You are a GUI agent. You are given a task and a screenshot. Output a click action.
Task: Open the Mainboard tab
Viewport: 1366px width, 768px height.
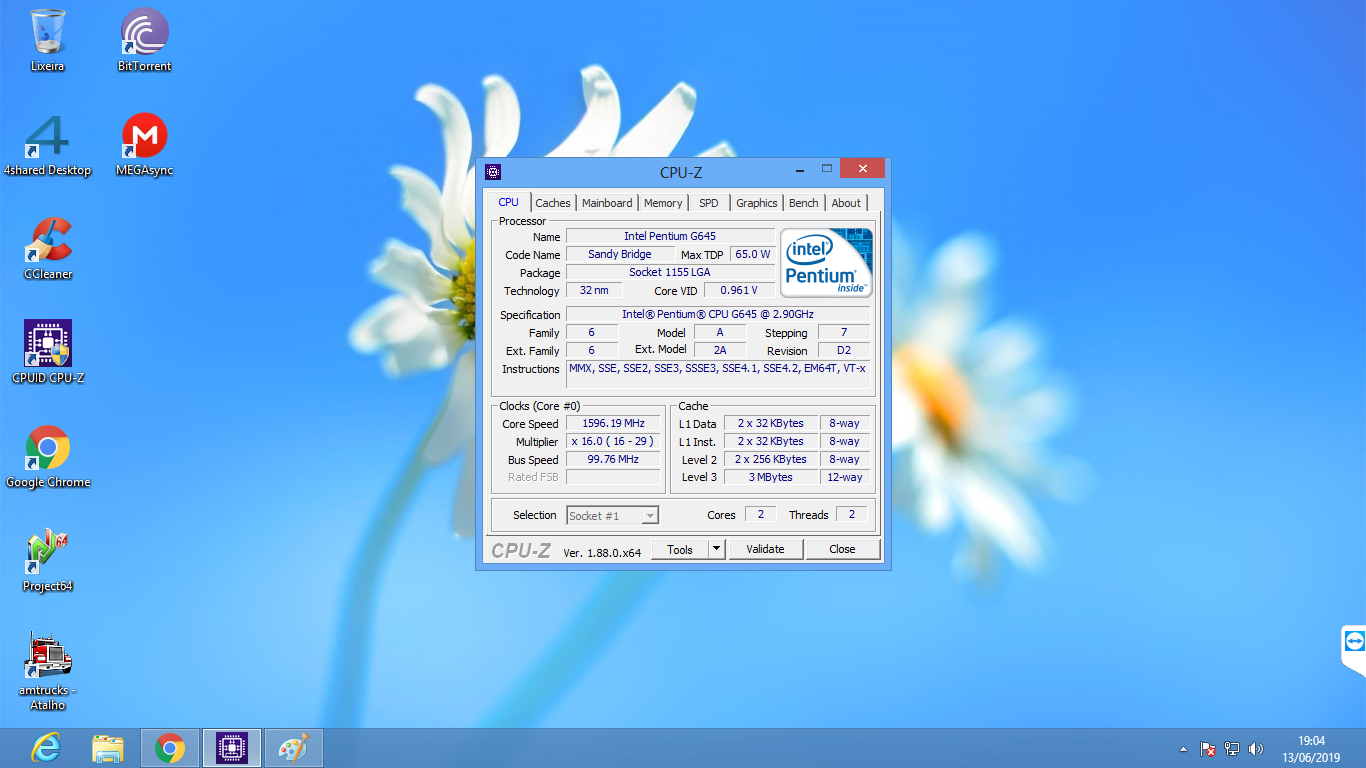pos(607,203)
